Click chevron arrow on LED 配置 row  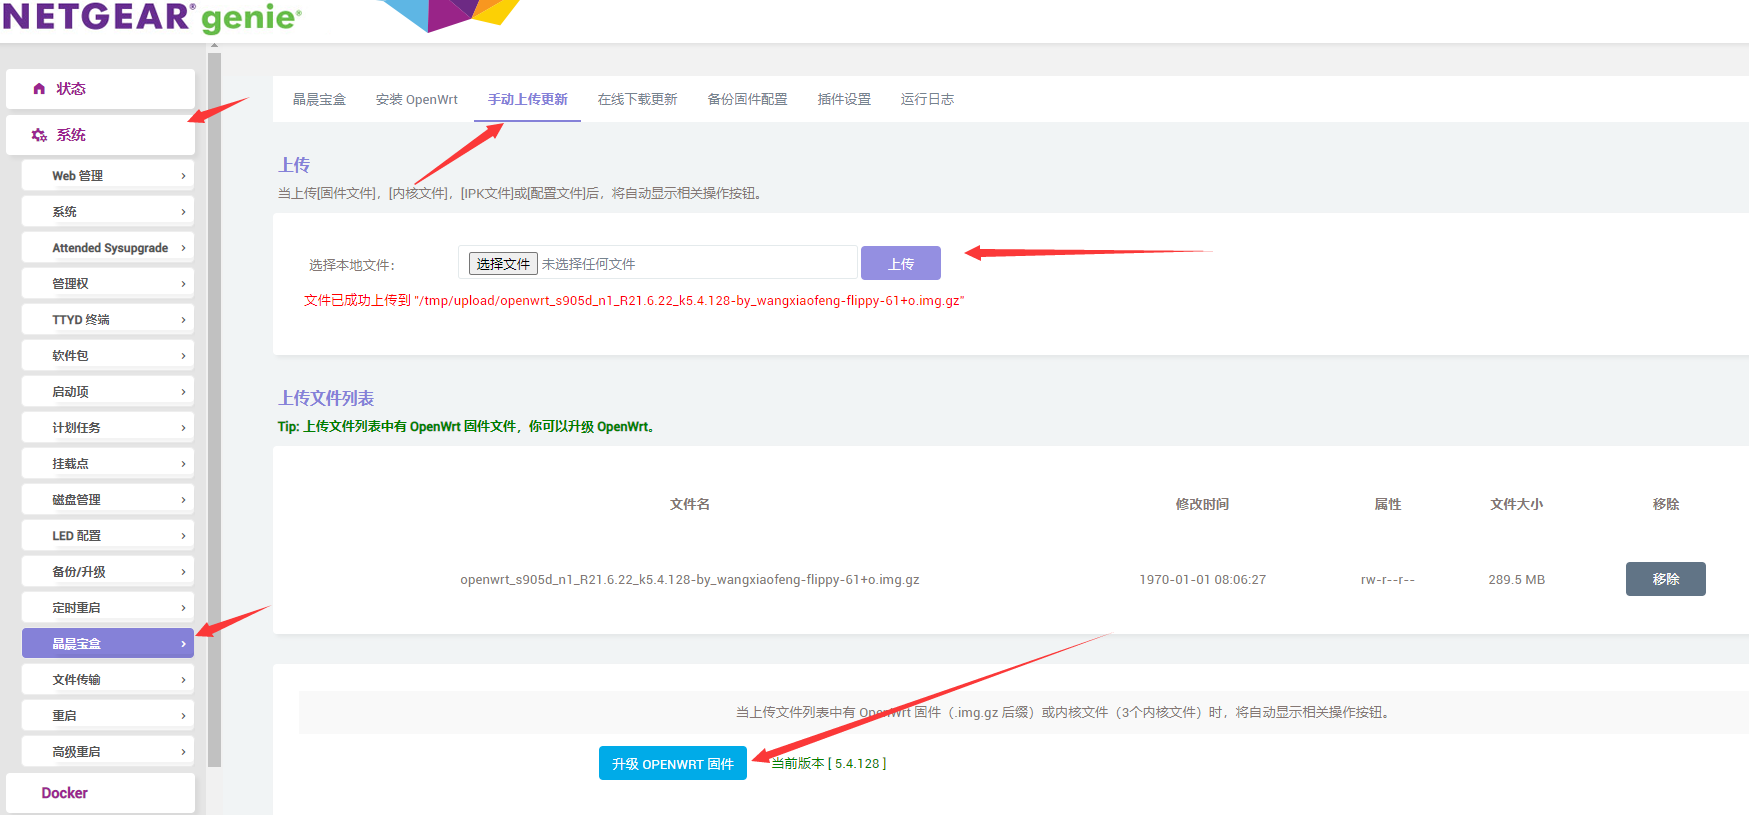[x=183, y=536]
